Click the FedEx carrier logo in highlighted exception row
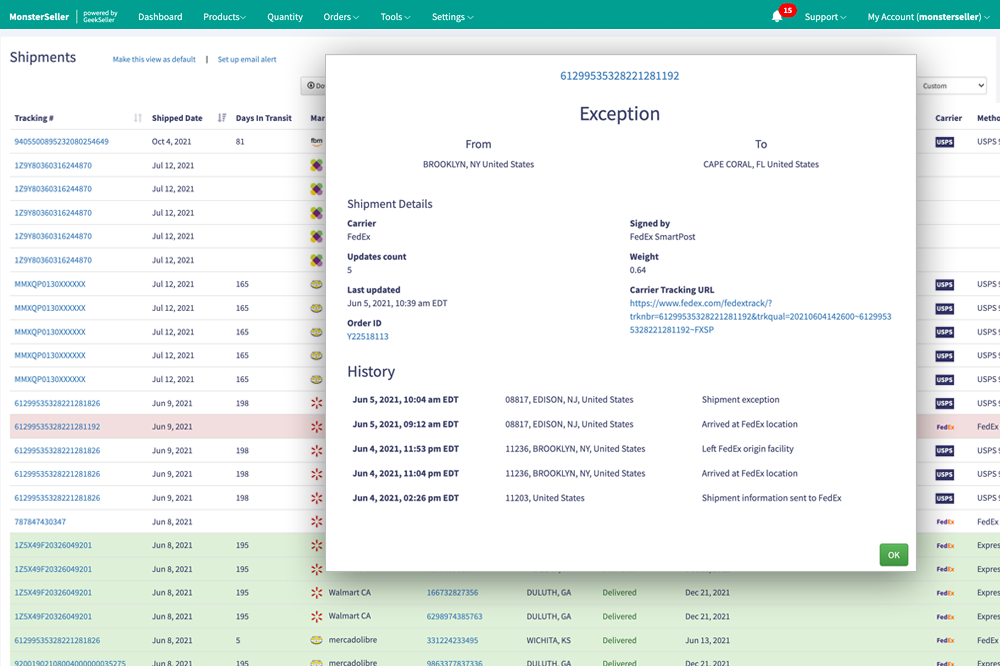The image size is (1000, 666). [945, 427]
